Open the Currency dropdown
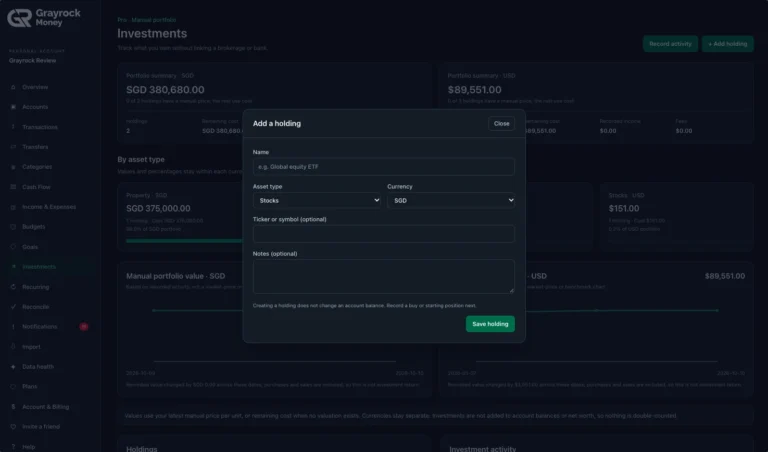Screen dimensions: 768x452 (451, 200)
